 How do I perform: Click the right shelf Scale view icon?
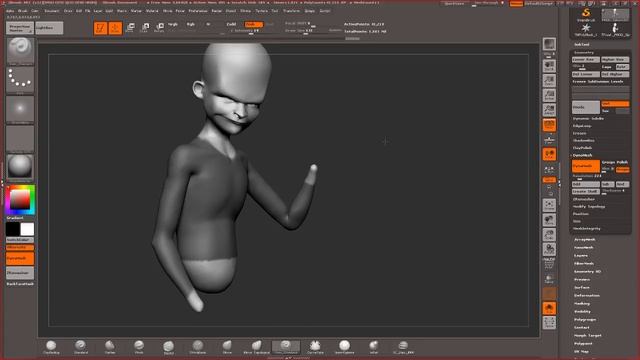point(549,234)
